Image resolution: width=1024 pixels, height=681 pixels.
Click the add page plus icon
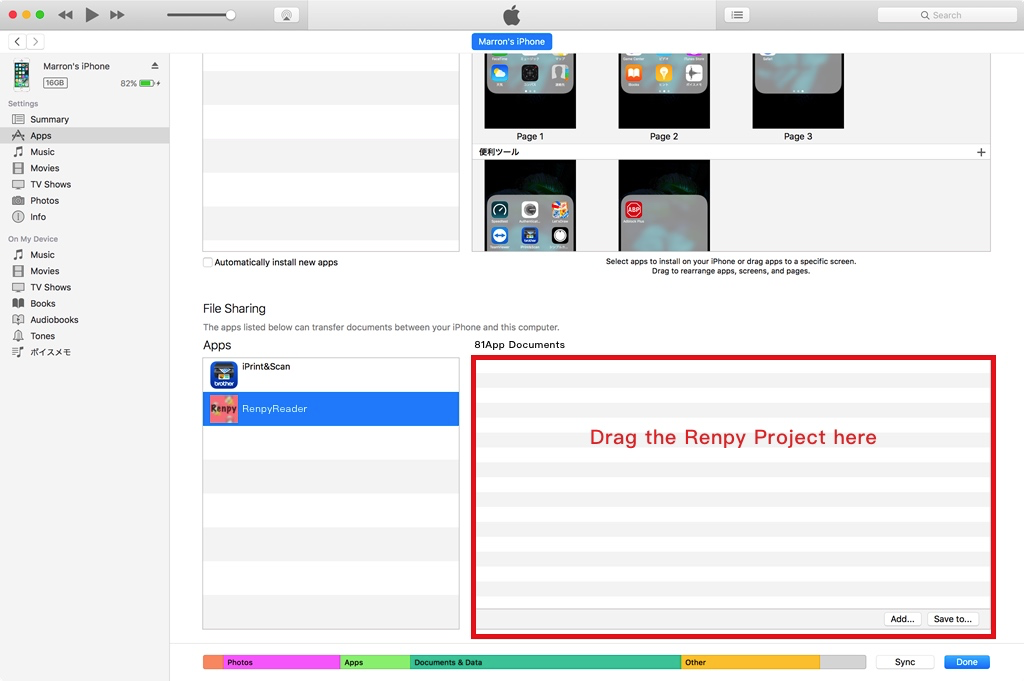click(981, 152)
